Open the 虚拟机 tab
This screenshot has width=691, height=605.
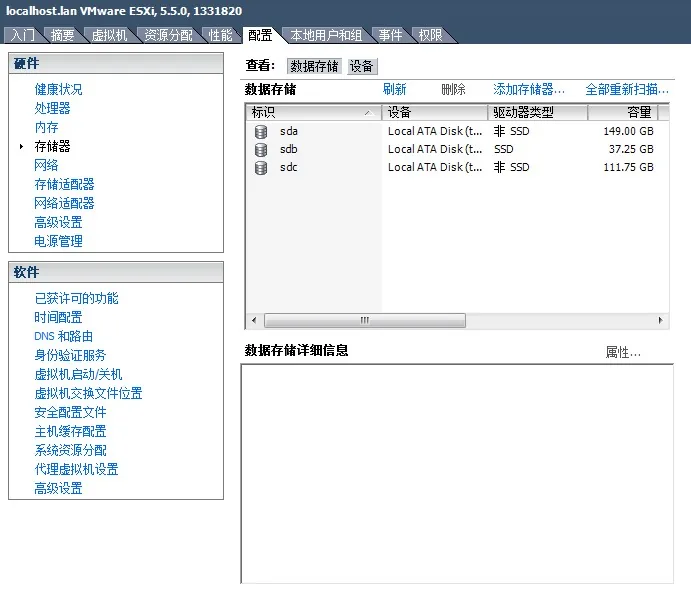(109, 35)
